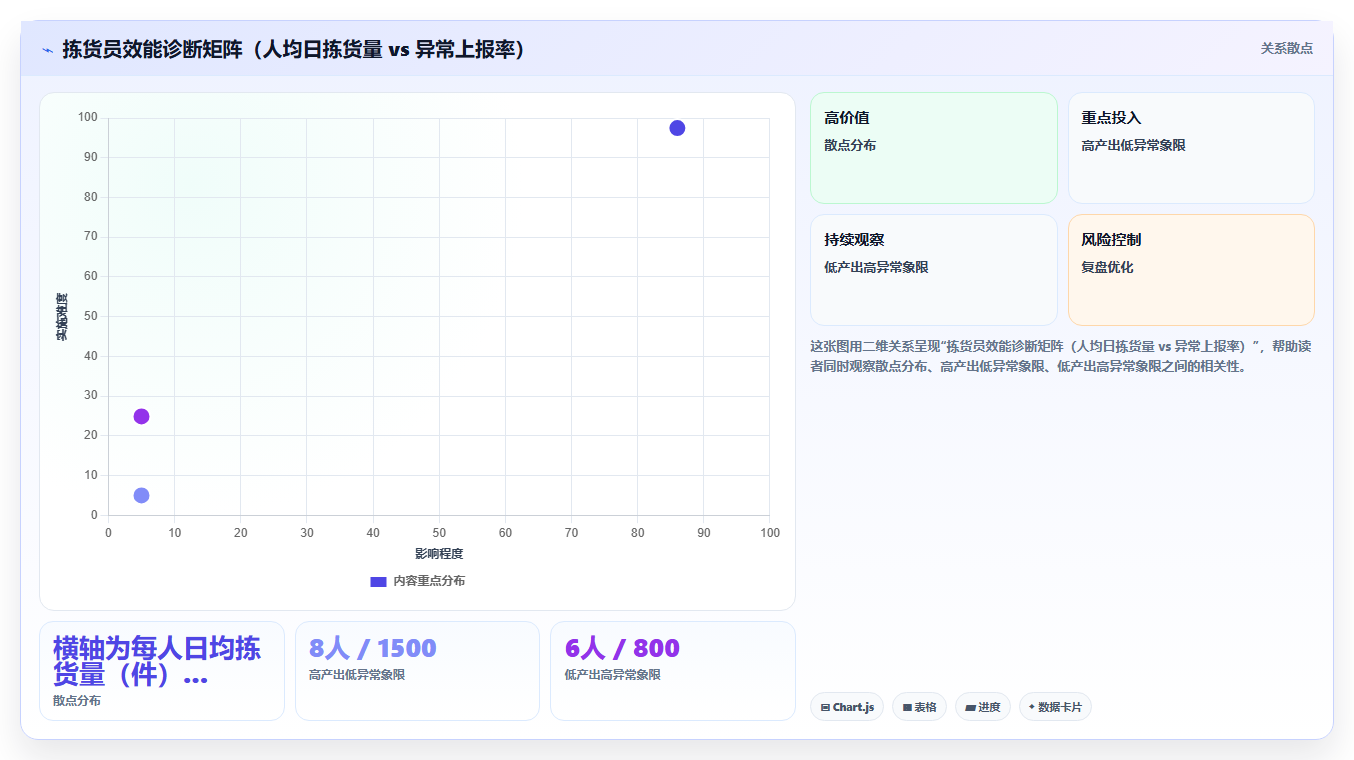The image size is (1354, 760).
Task: Click the 内容重点分布 legend label
Action: [429, 581]
